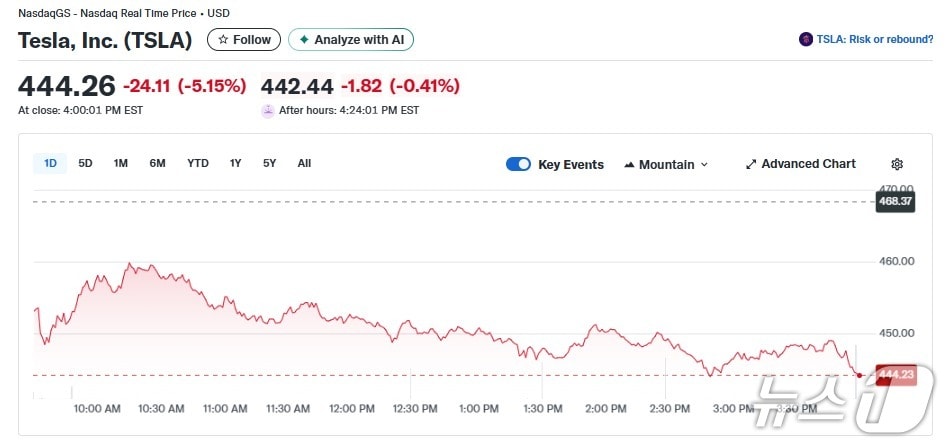Click the red dot ending the price line
The image size is (948, 447).
pos(860,375)
